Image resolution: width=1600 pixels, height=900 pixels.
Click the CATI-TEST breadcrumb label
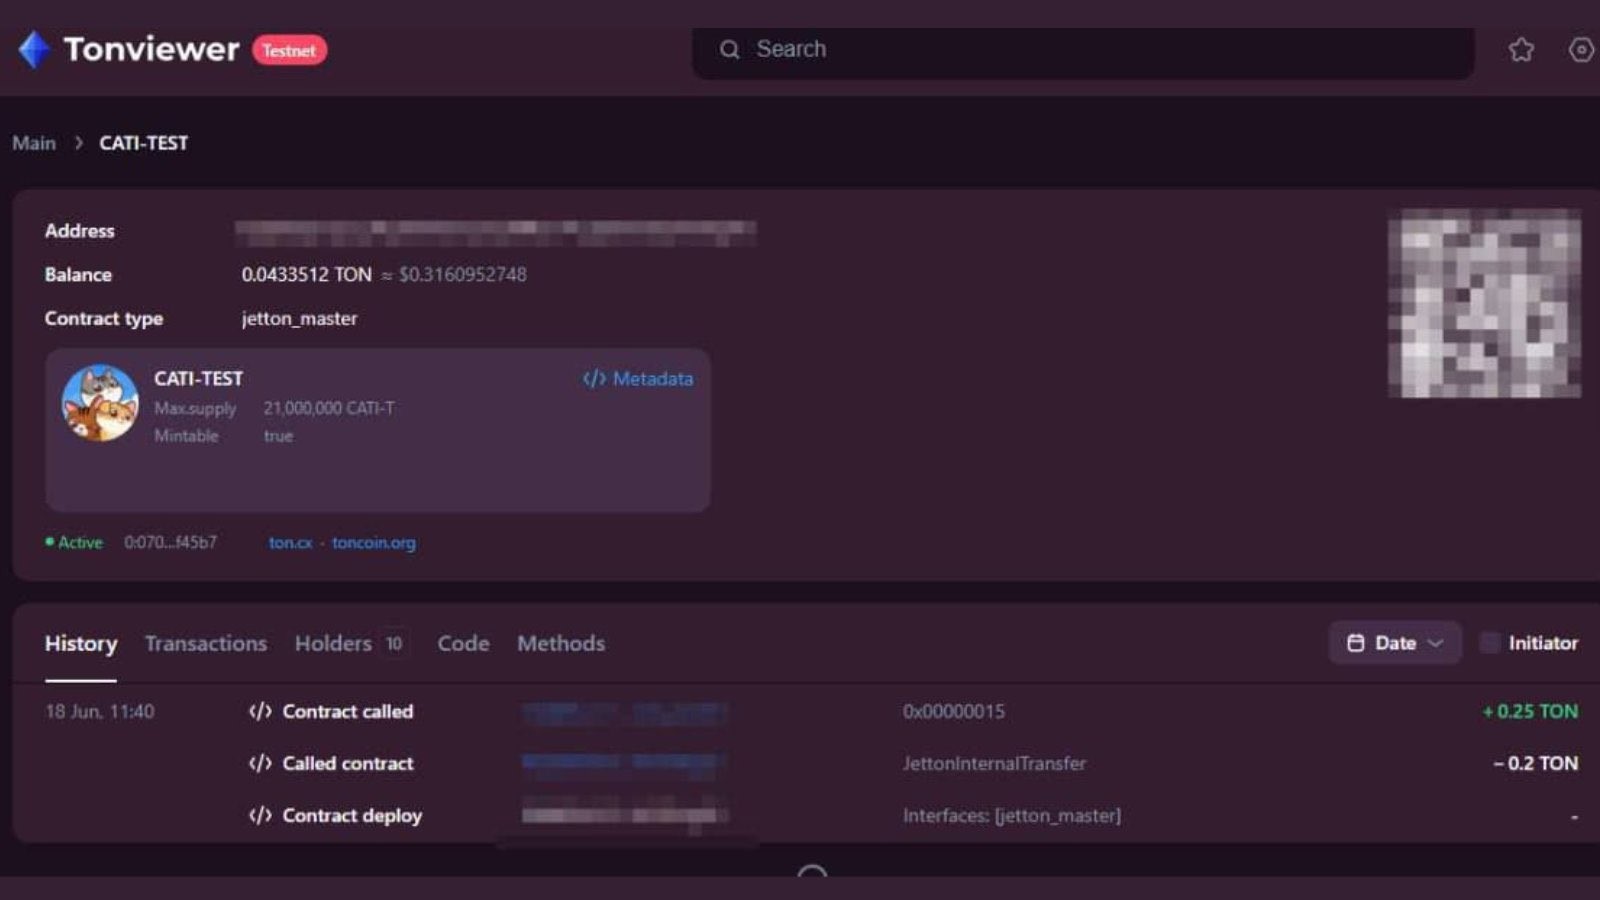click(143, 143)
